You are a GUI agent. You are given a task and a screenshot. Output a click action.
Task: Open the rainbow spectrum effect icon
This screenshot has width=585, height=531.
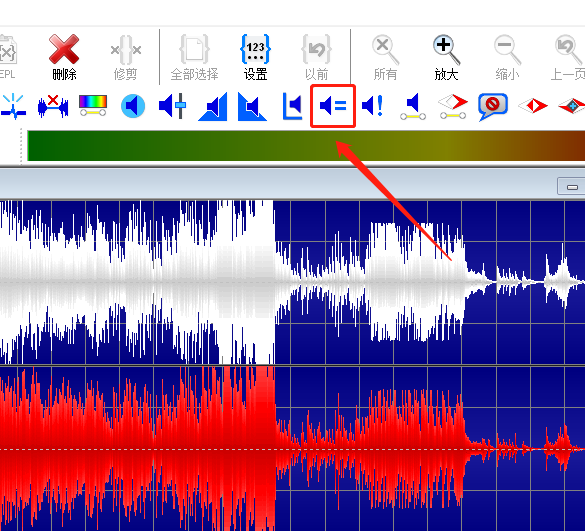coord(93,106)
